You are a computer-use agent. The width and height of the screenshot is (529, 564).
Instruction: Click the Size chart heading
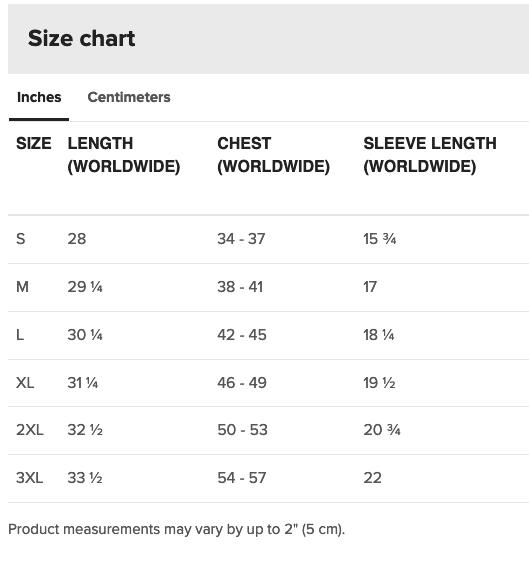tap(82, 38)
